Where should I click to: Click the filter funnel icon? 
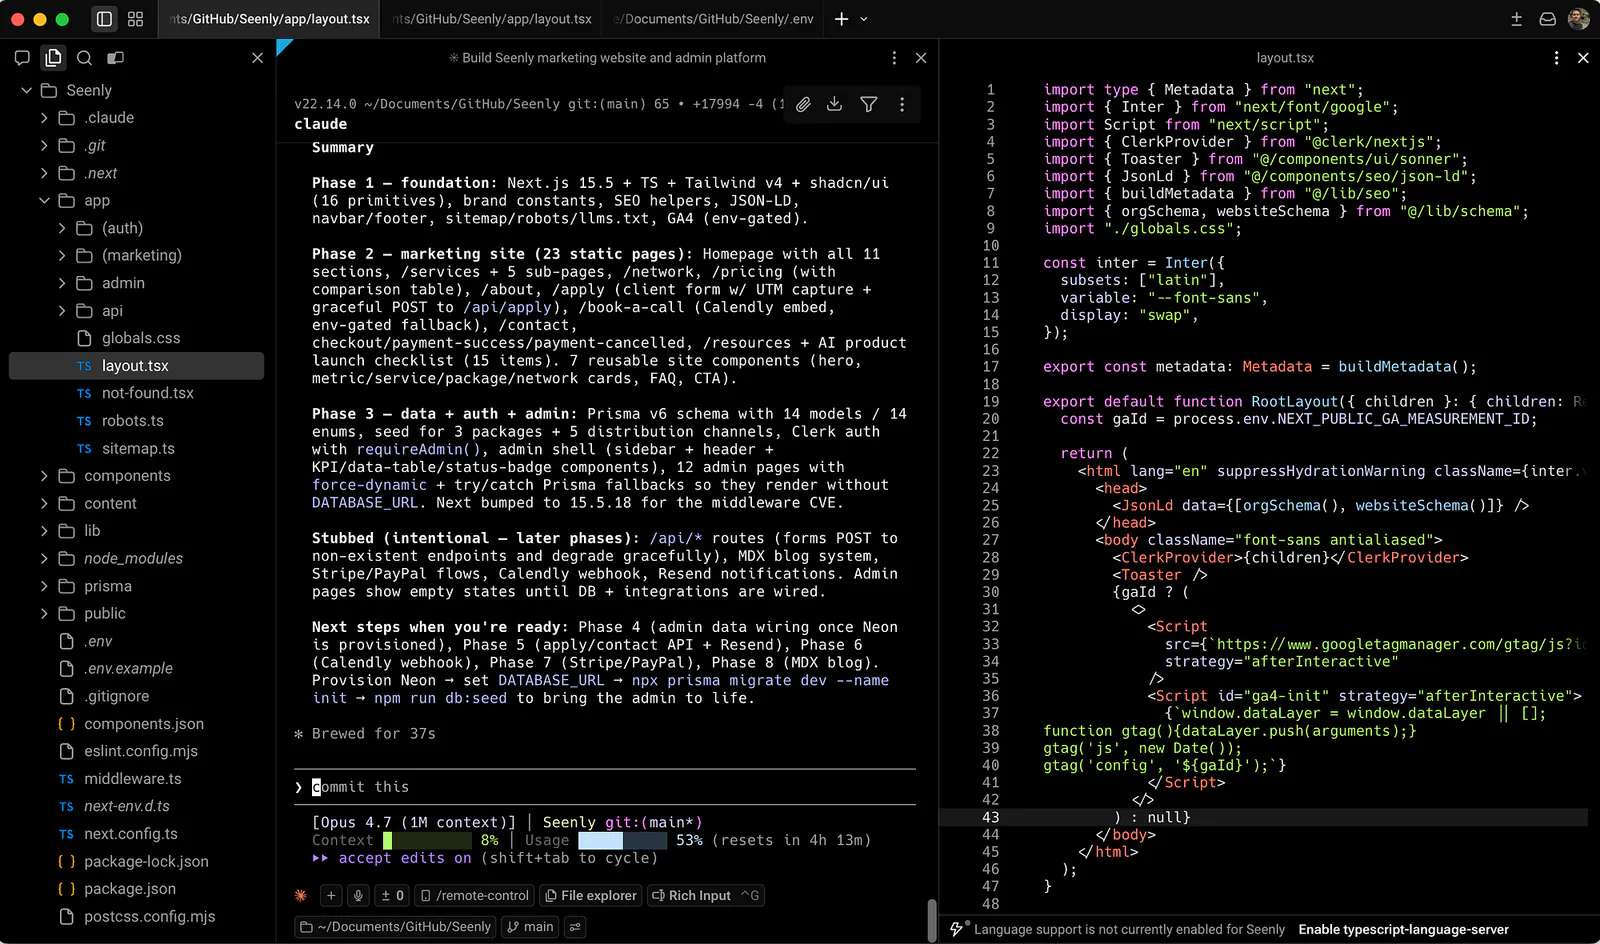(869, 104)
